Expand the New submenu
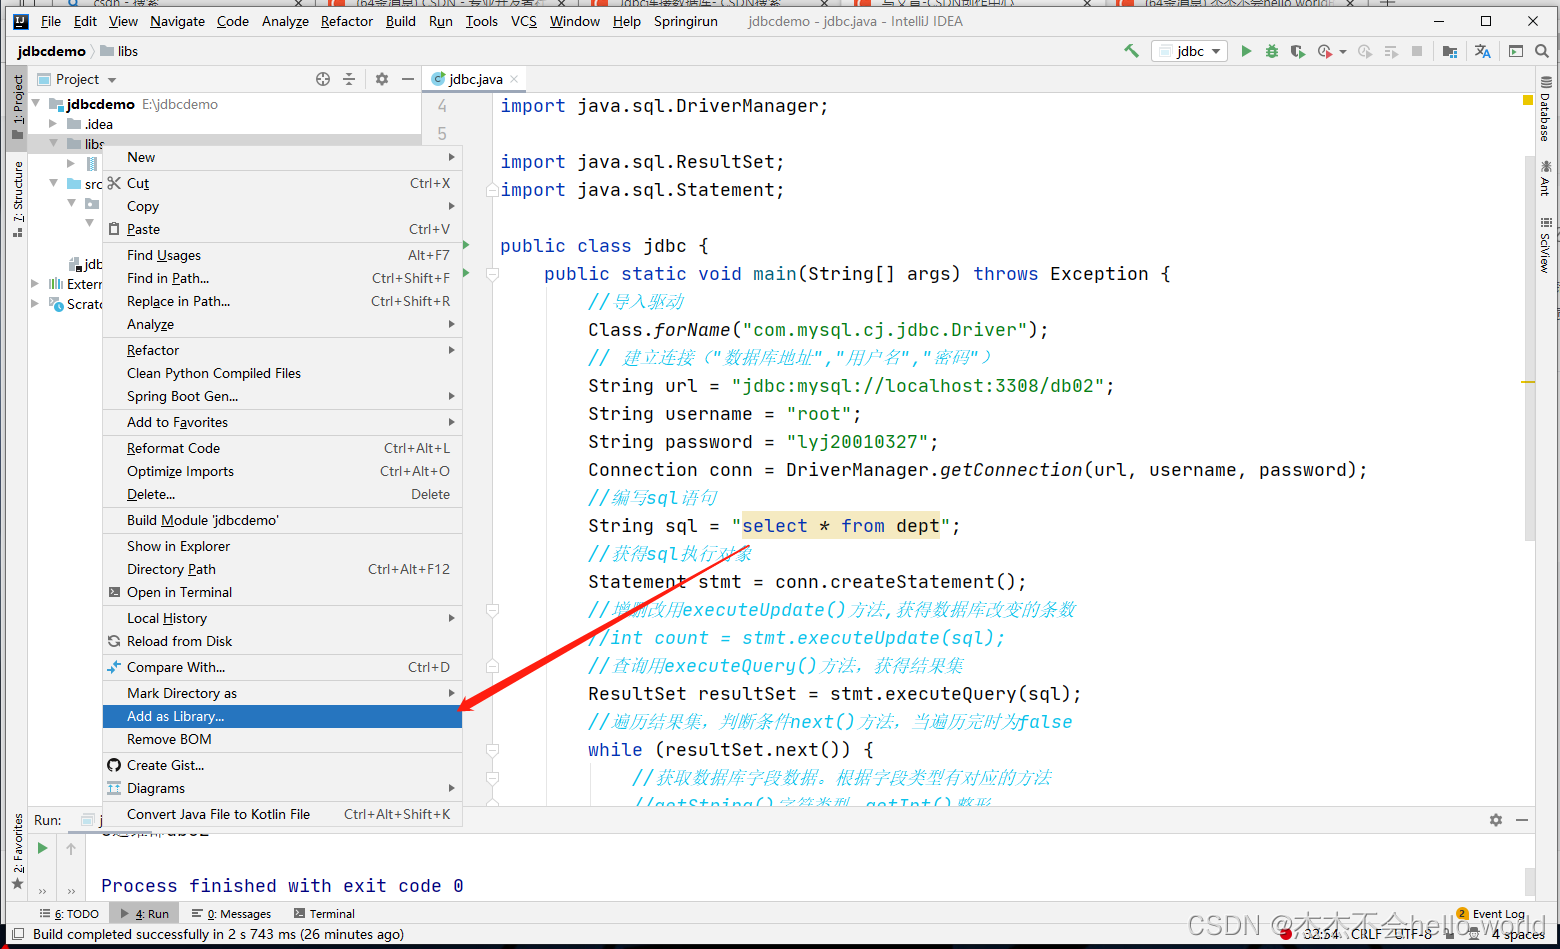 tap(282, 157)
